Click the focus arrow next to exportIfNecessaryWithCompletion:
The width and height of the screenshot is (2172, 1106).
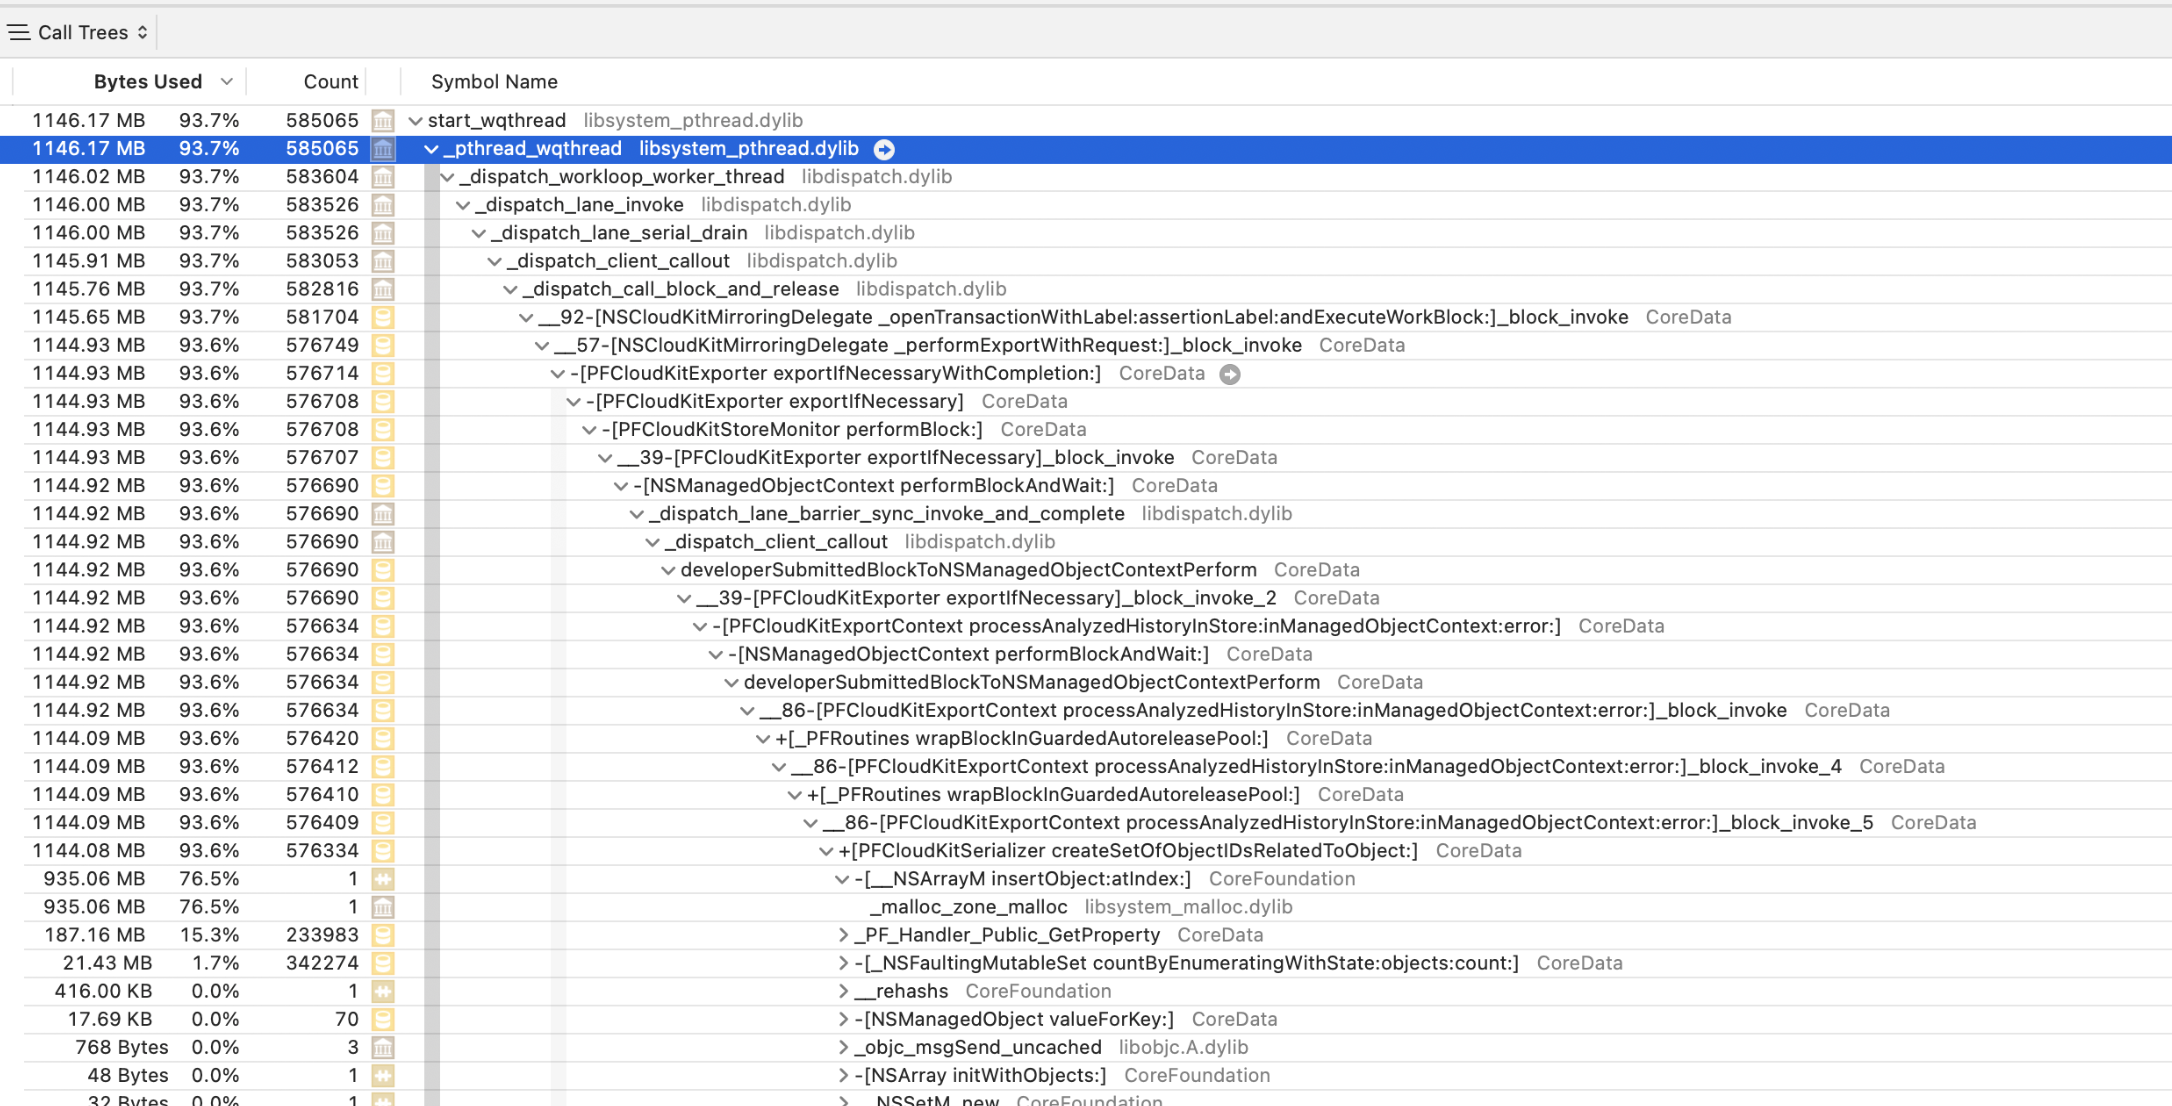(x=1230, y=374)
